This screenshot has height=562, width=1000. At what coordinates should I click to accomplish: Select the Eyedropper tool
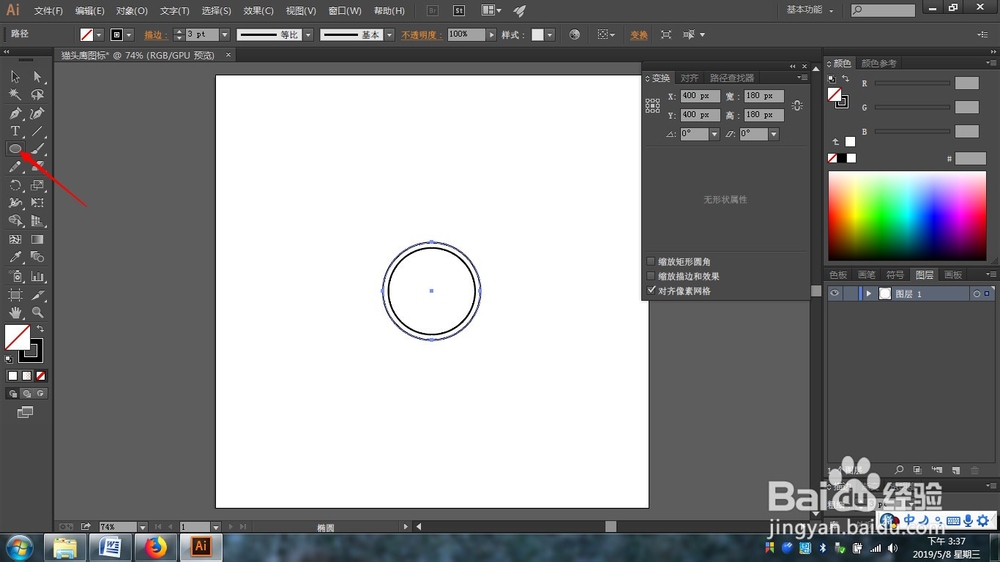click(15, 257)
